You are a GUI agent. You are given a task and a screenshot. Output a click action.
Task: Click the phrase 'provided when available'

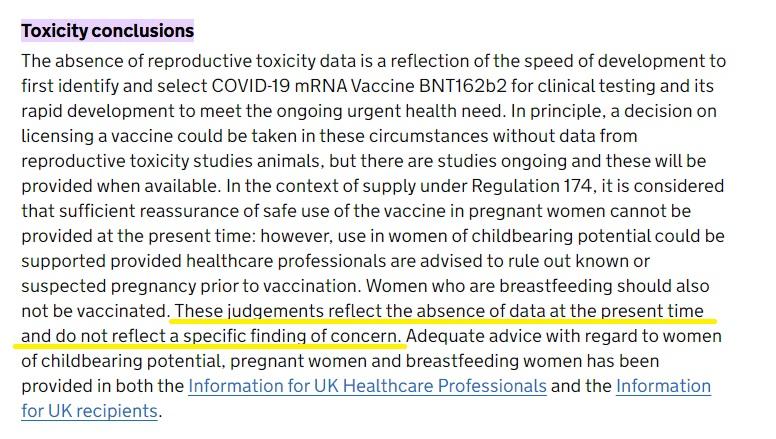(x=119, y=186)
